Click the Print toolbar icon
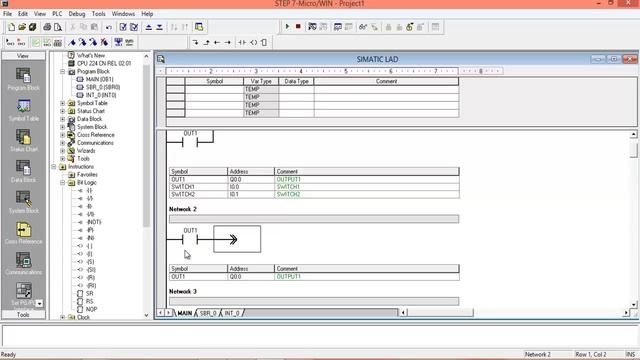The height and width of the screenshot is (360, 640). click(x=47, y=27)
